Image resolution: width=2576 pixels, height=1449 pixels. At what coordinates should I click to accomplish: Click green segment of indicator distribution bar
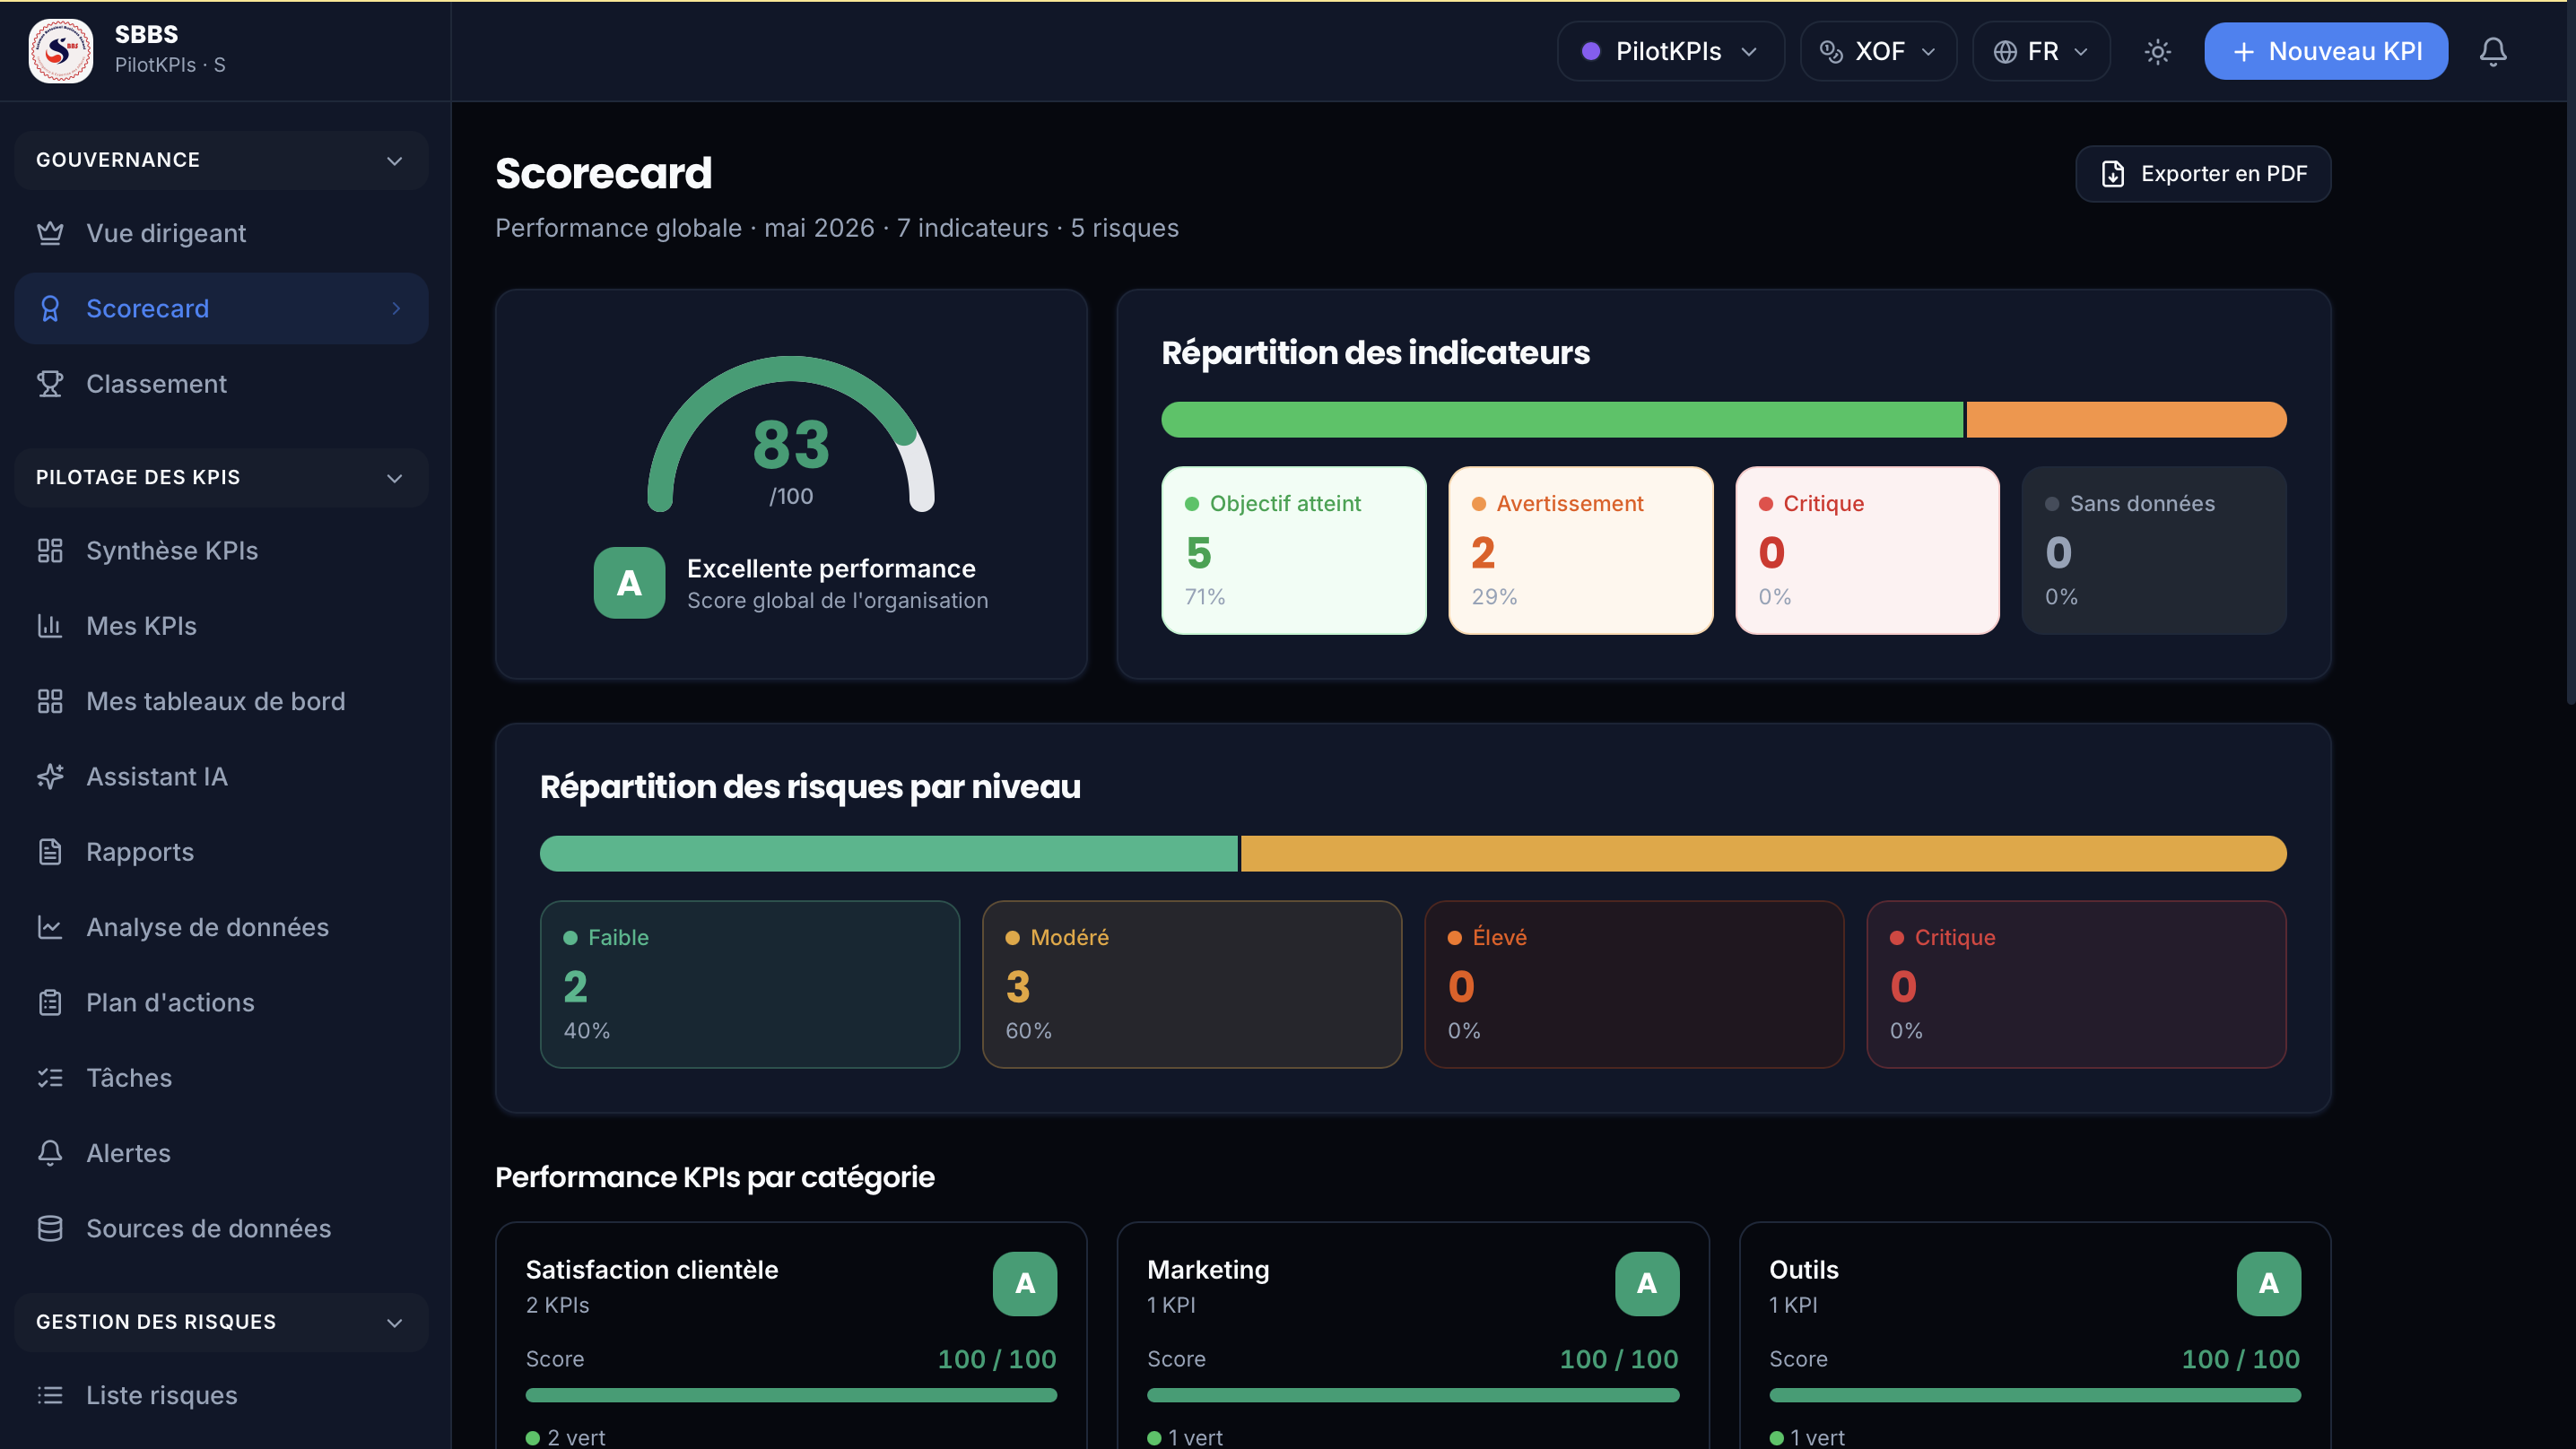1562,420
